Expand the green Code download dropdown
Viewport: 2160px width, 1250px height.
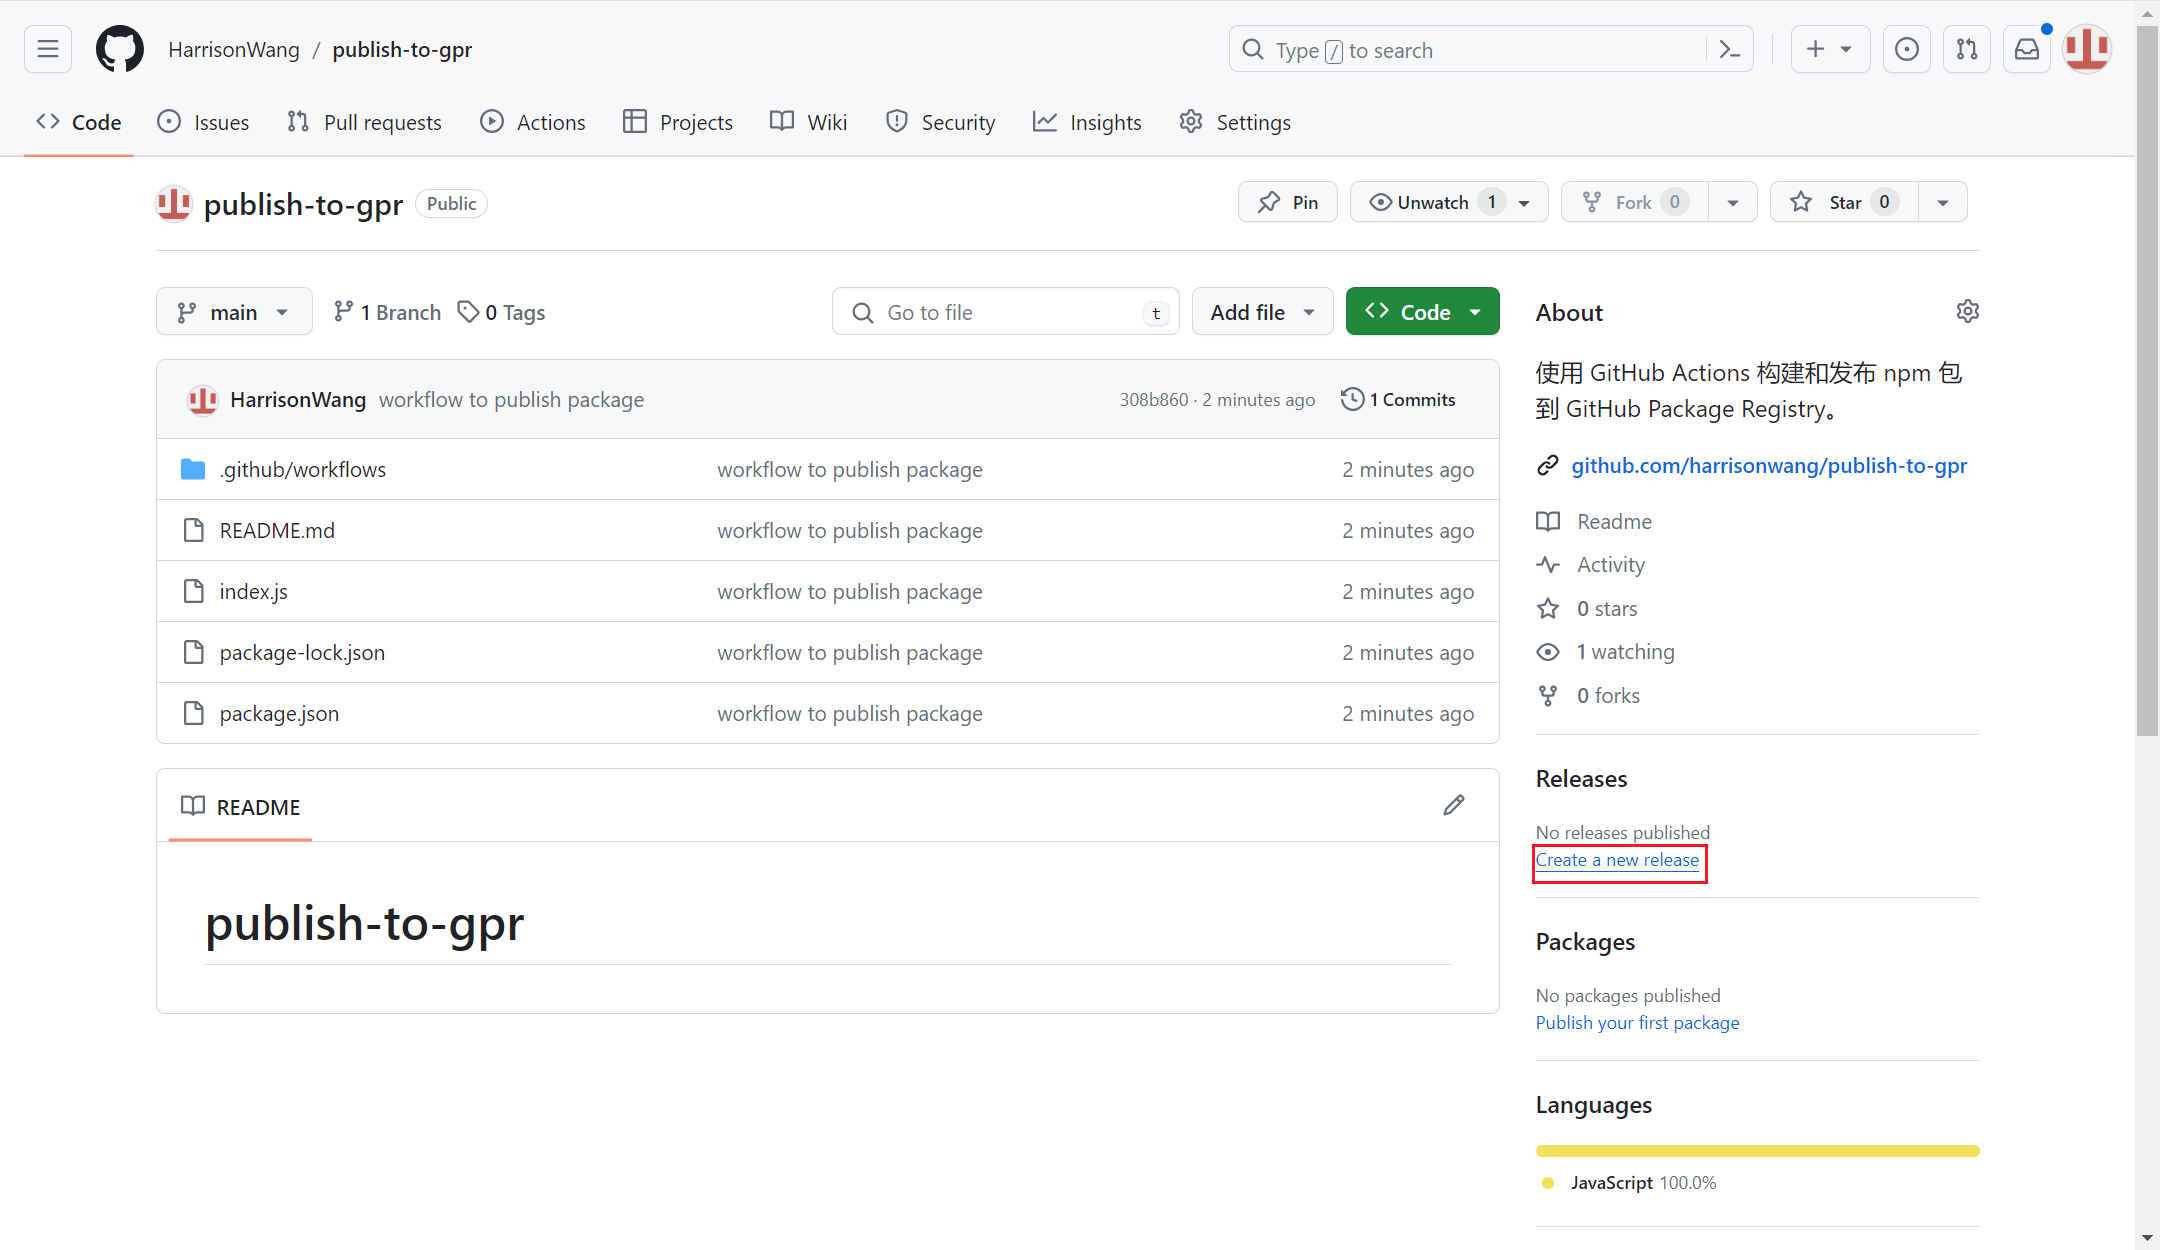click(x=1476, y=311)
